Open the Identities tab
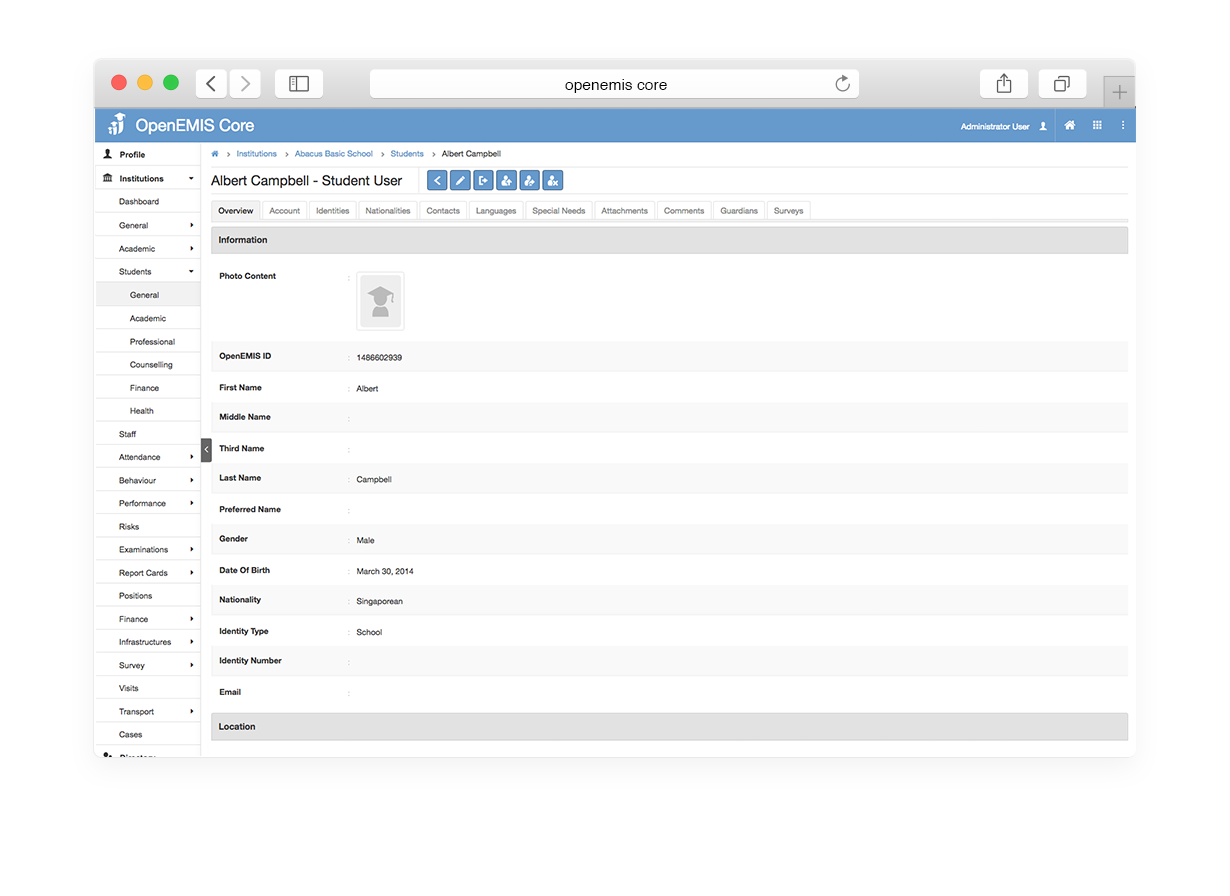 (333, 211)
